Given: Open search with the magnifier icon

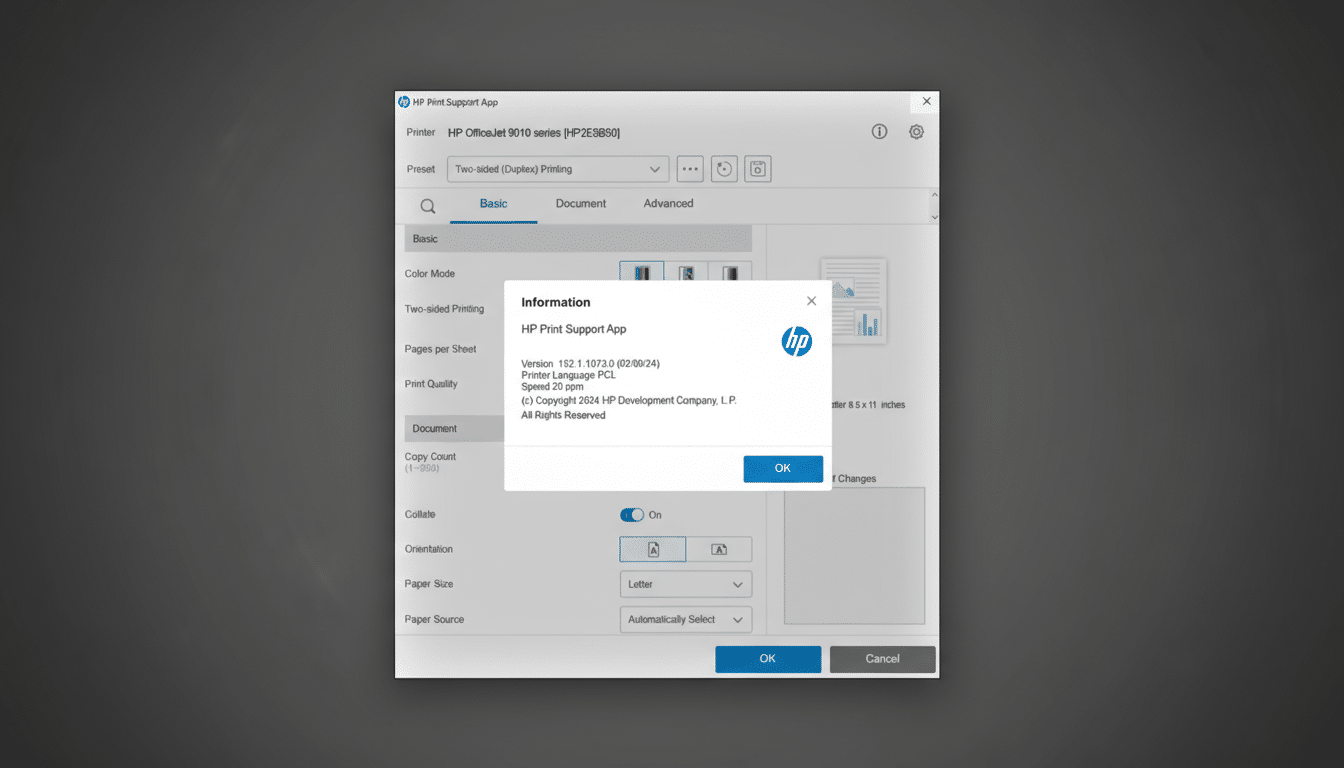Looking at the screenshot, I should (427, 205).
